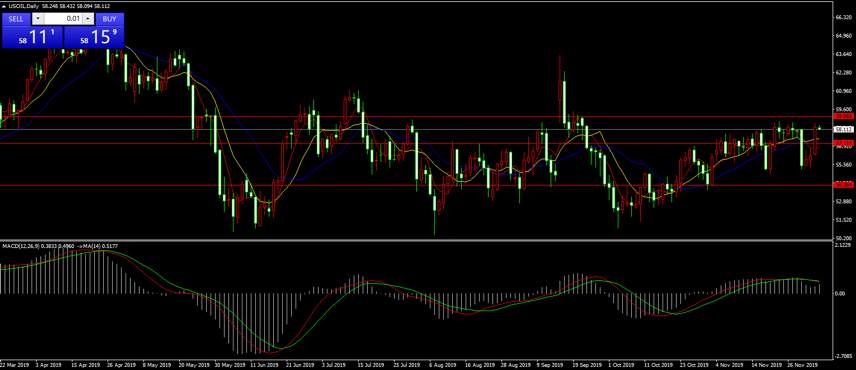The height and width of the screenshot is (370, 856).
Task: Click the 9 Sep 2019 date label
Action: pyautogui.click(x=550, y=364)
